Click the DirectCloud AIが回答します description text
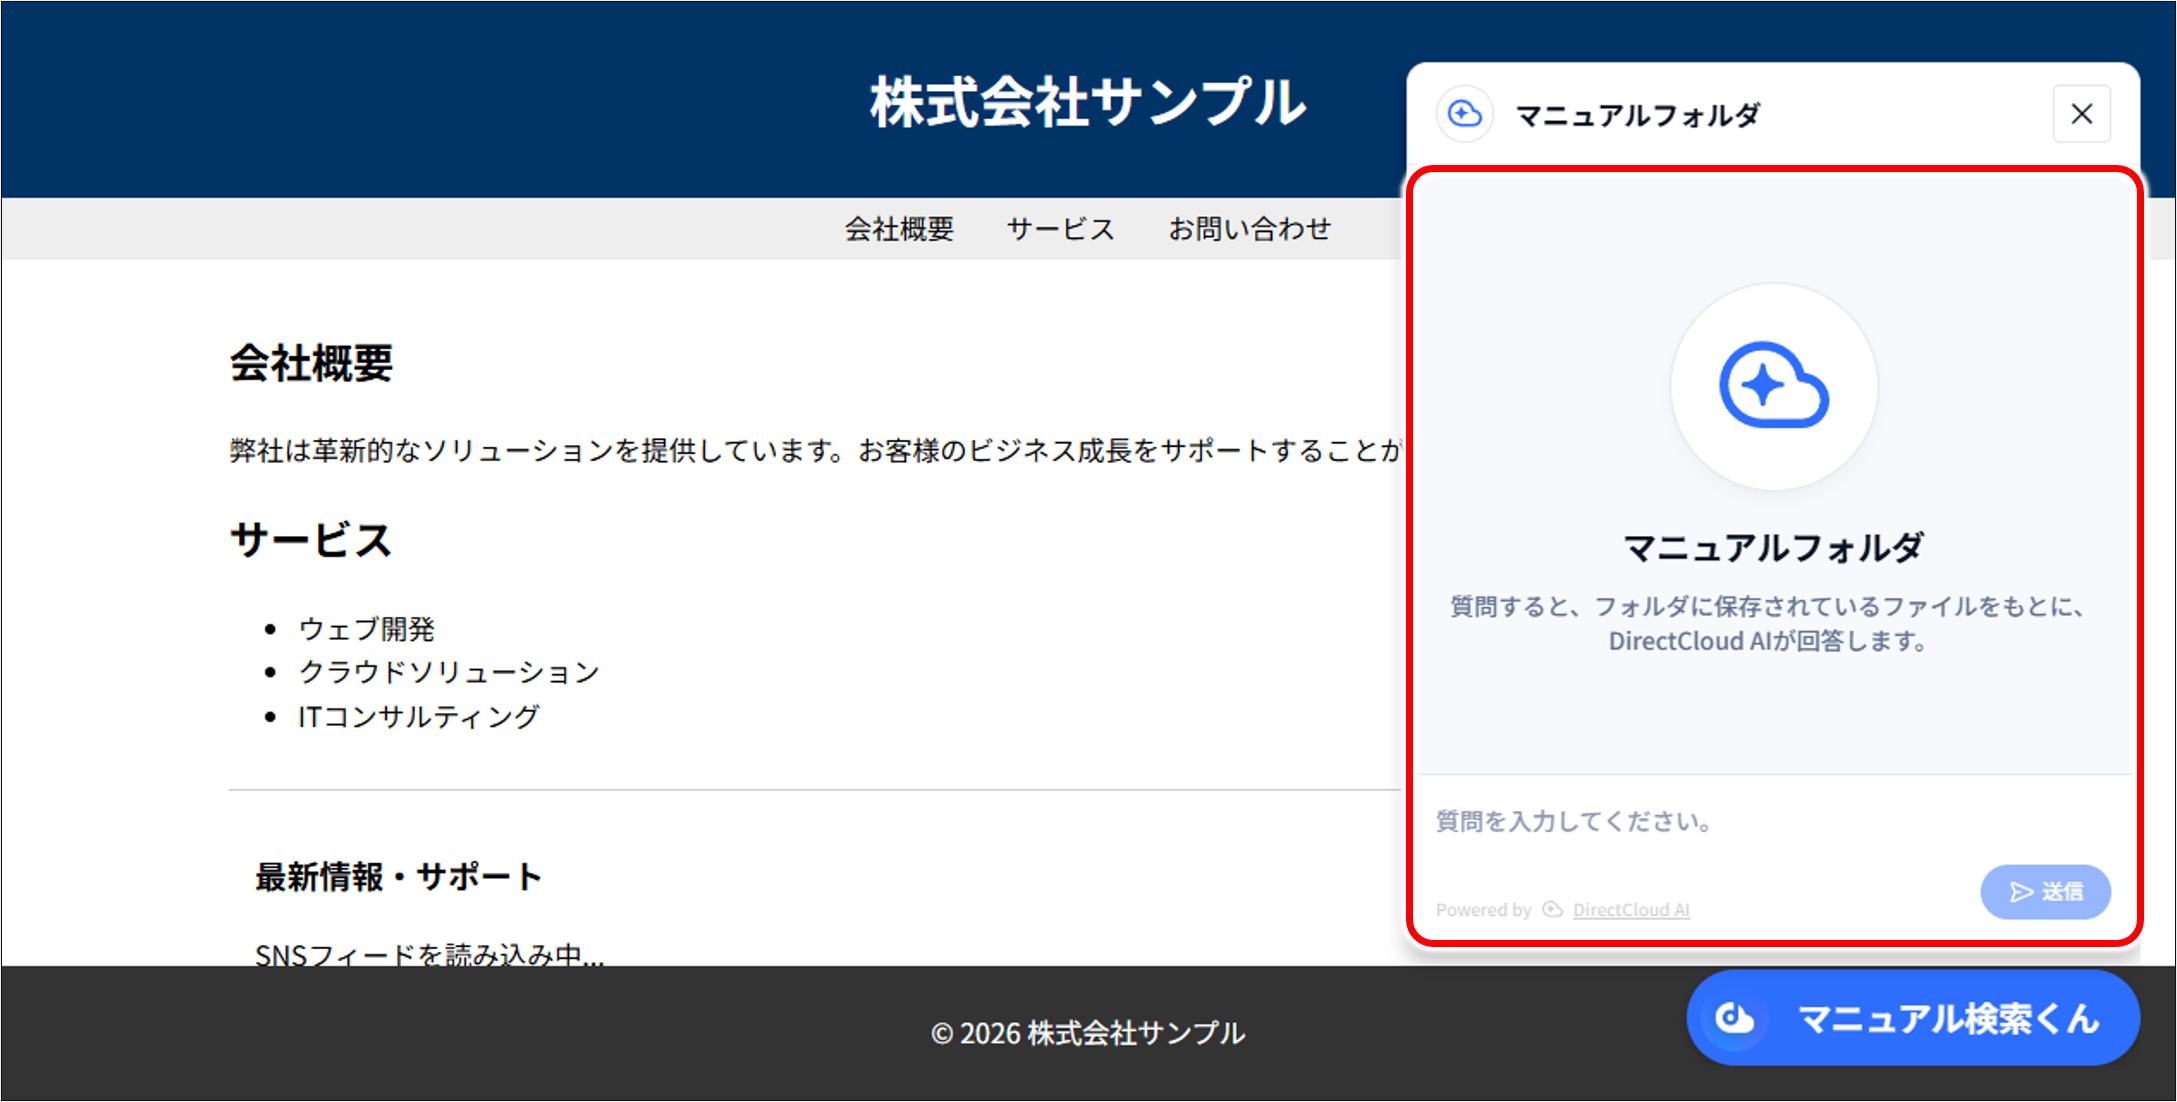The width and height of the screenshot is (2177, 1102). pyautogui.click(x=1767, y=641)
